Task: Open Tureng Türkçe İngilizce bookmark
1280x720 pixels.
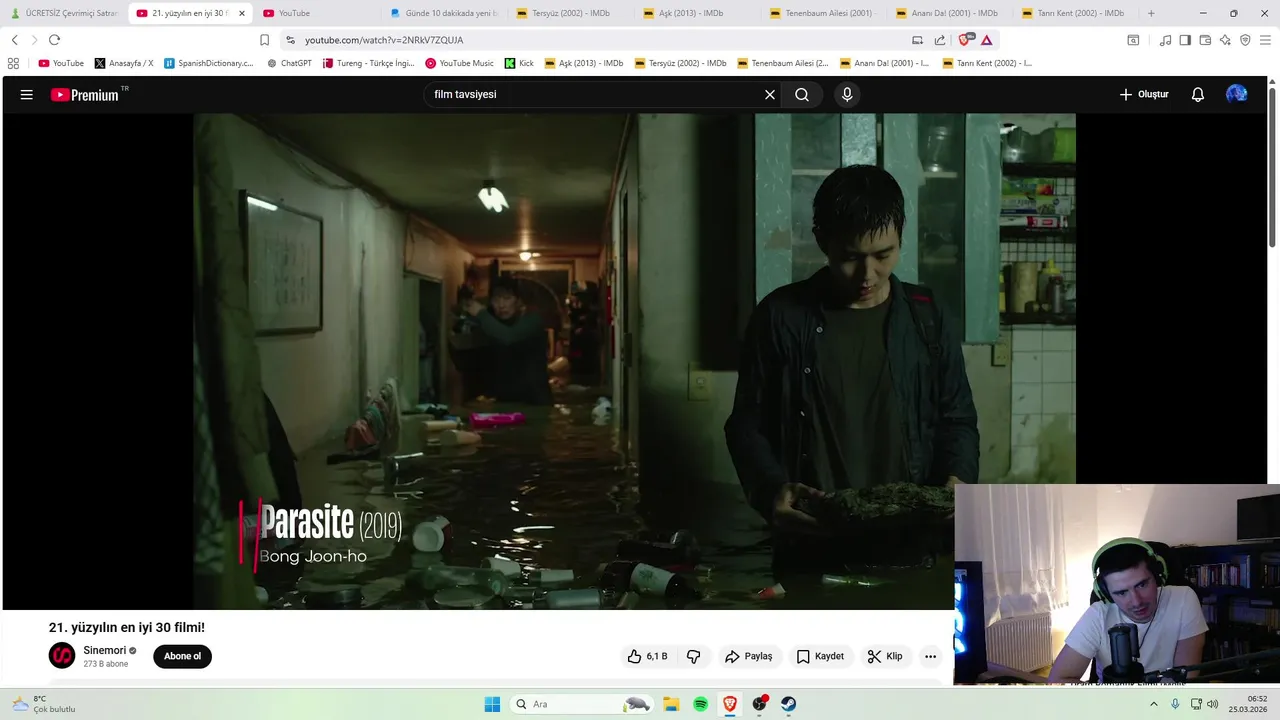Action: (x=368, y=63)
